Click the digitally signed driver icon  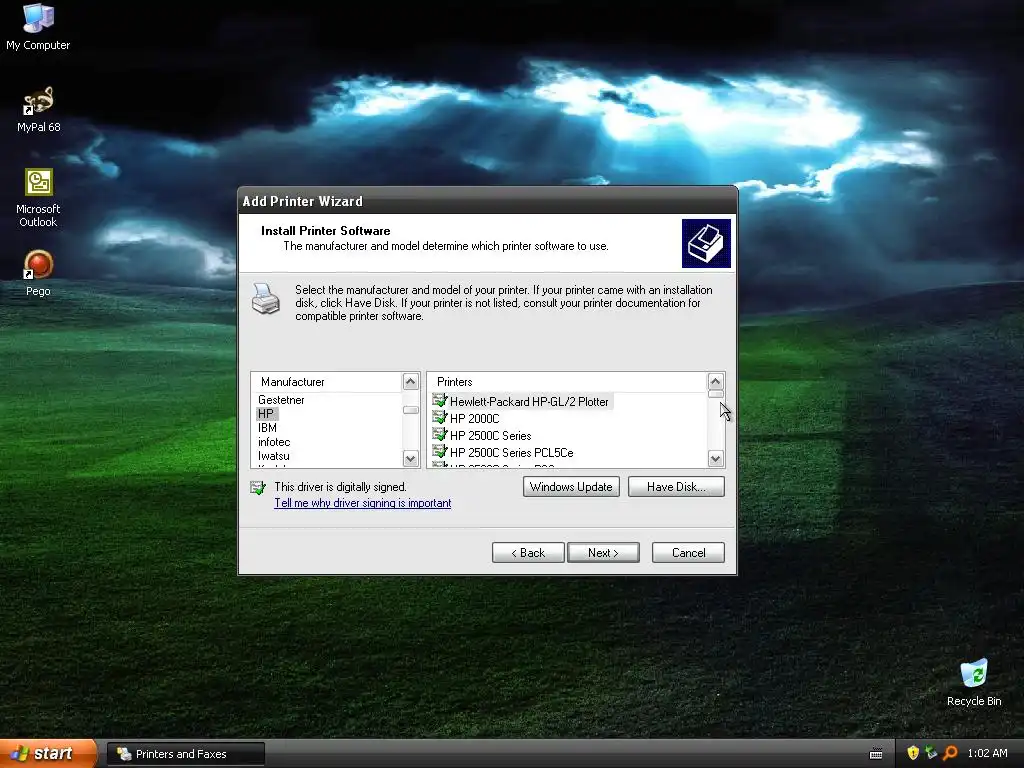pyautogui.click(x=258, y=487)
